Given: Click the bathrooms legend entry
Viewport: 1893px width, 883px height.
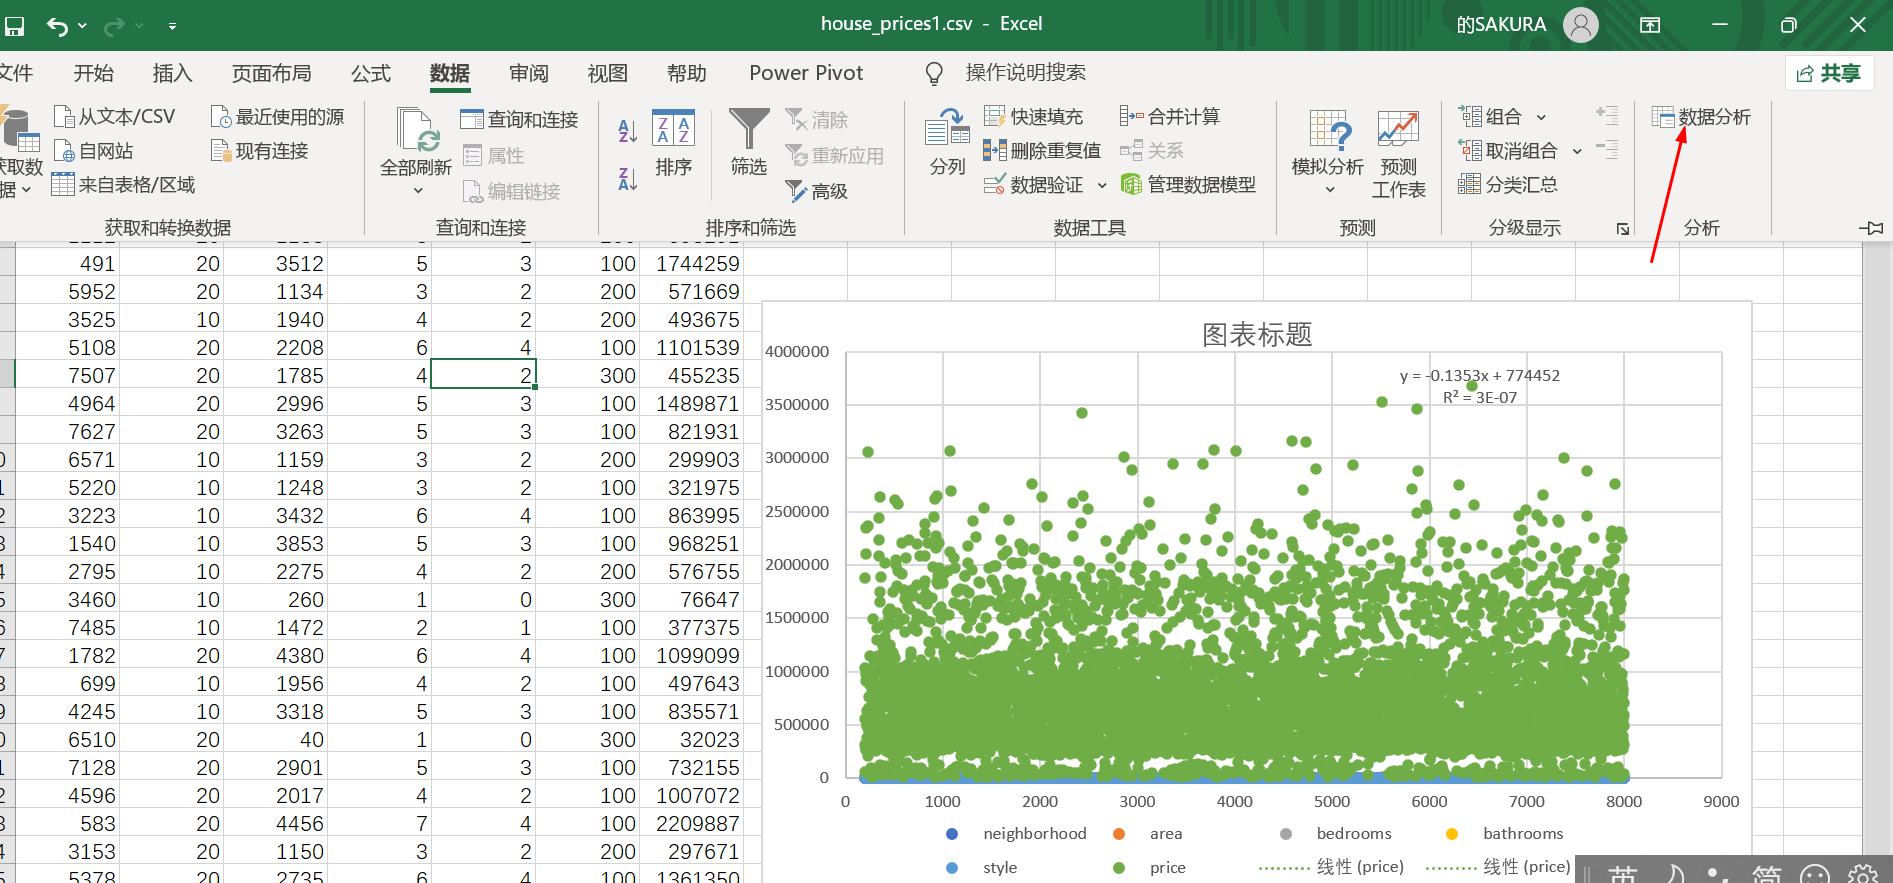Looking at the screenshot, I should click(1505, 834).
